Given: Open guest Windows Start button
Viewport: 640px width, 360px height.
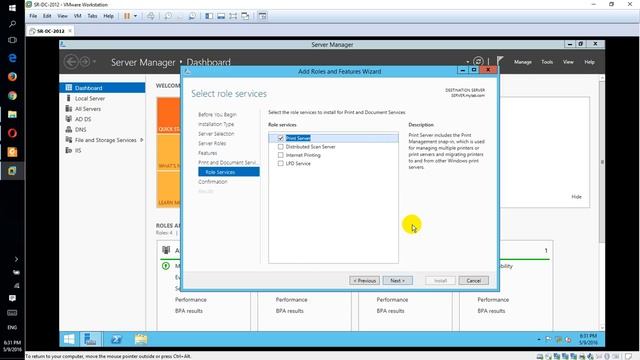Looking at the screenshot, I should 69,339.
